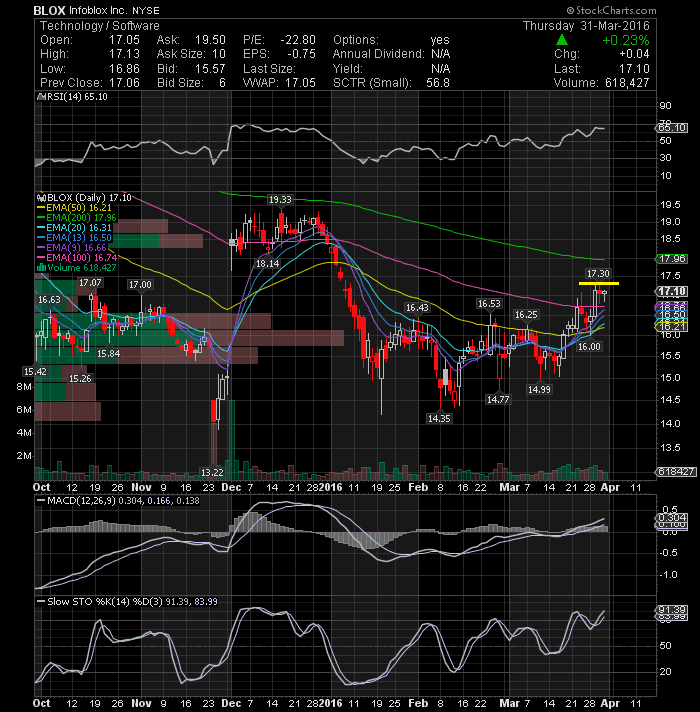
Task: Click the Low value 16.86
Action: click(x=124, y=69)
